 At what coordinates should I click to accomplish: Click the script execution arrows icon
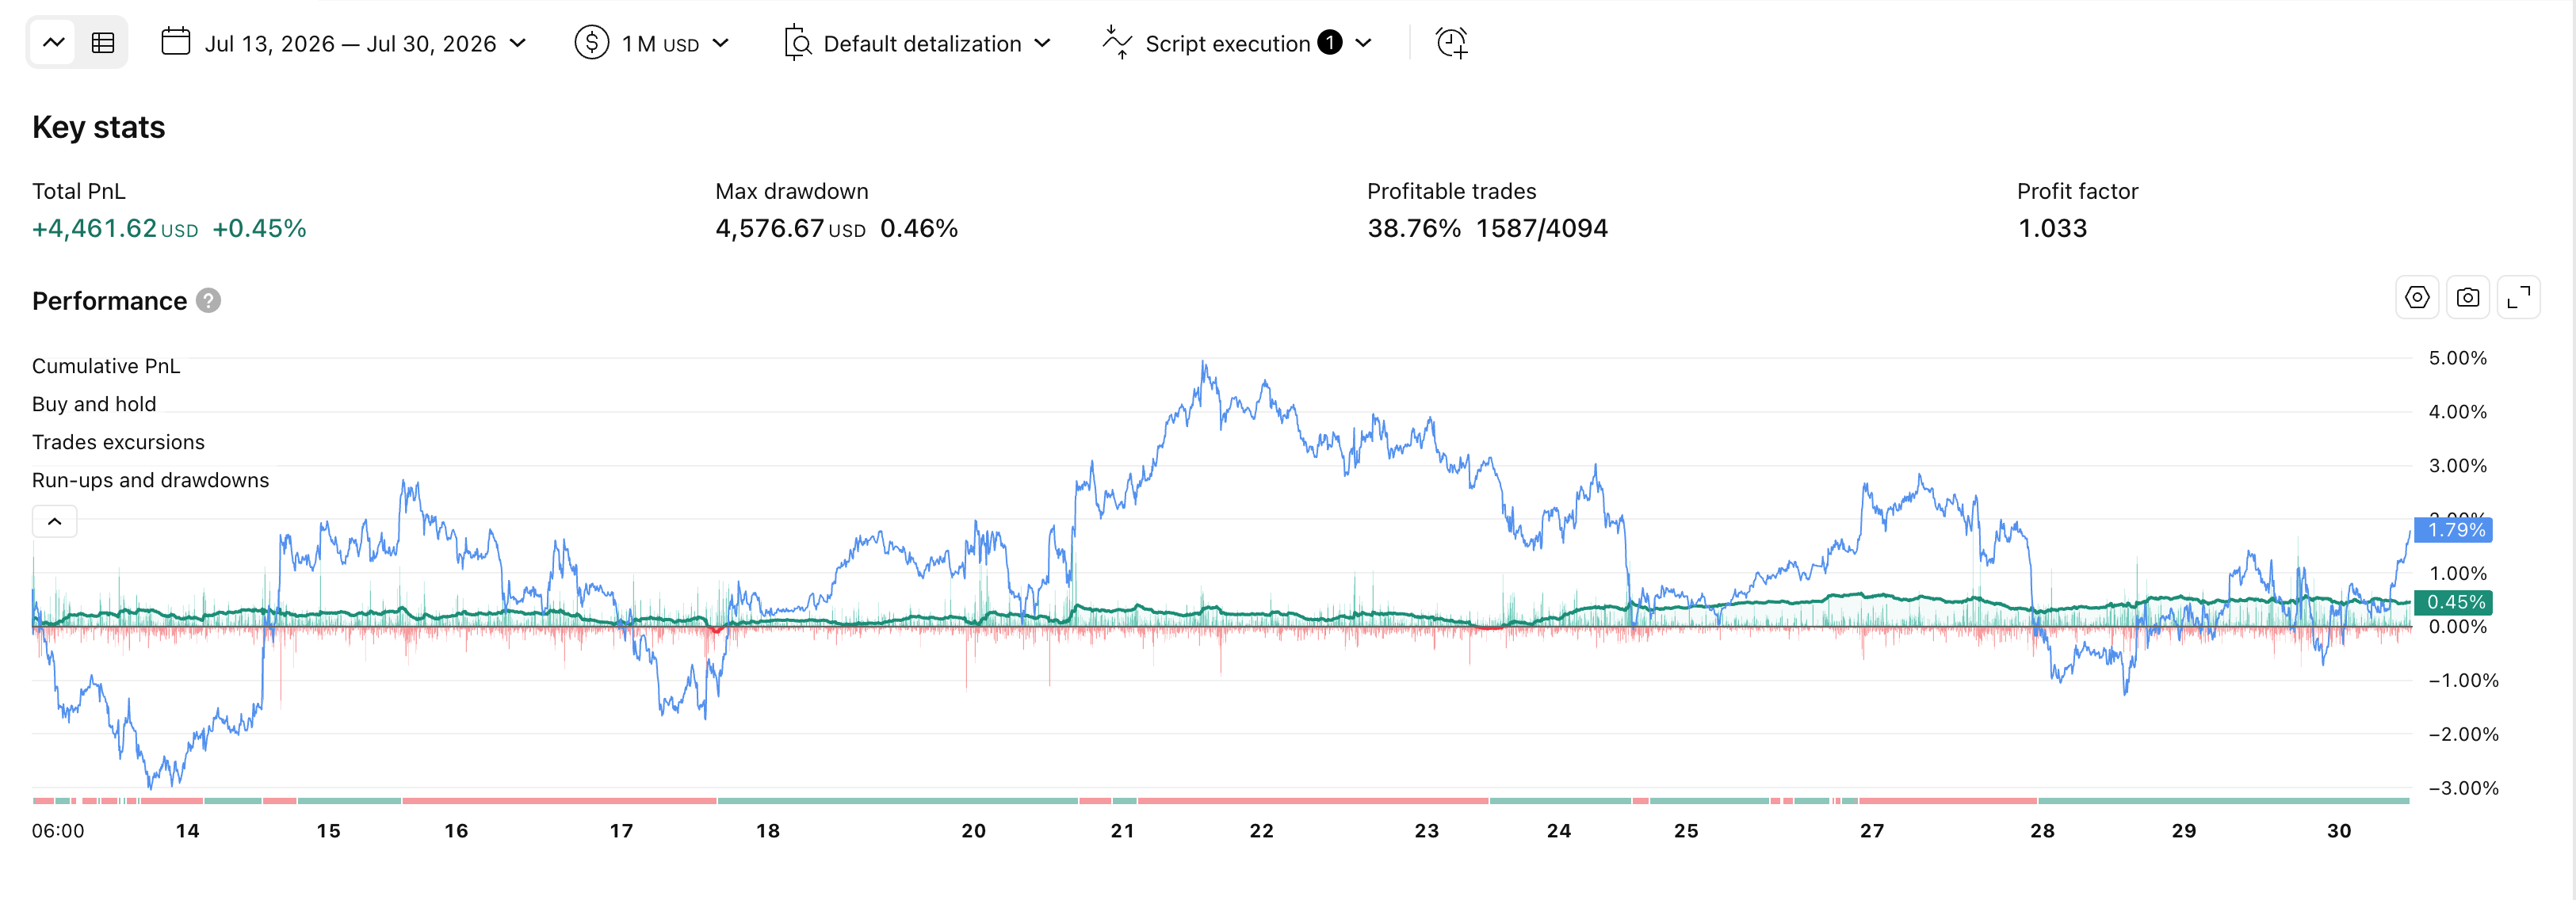[x=1117, y=43]
